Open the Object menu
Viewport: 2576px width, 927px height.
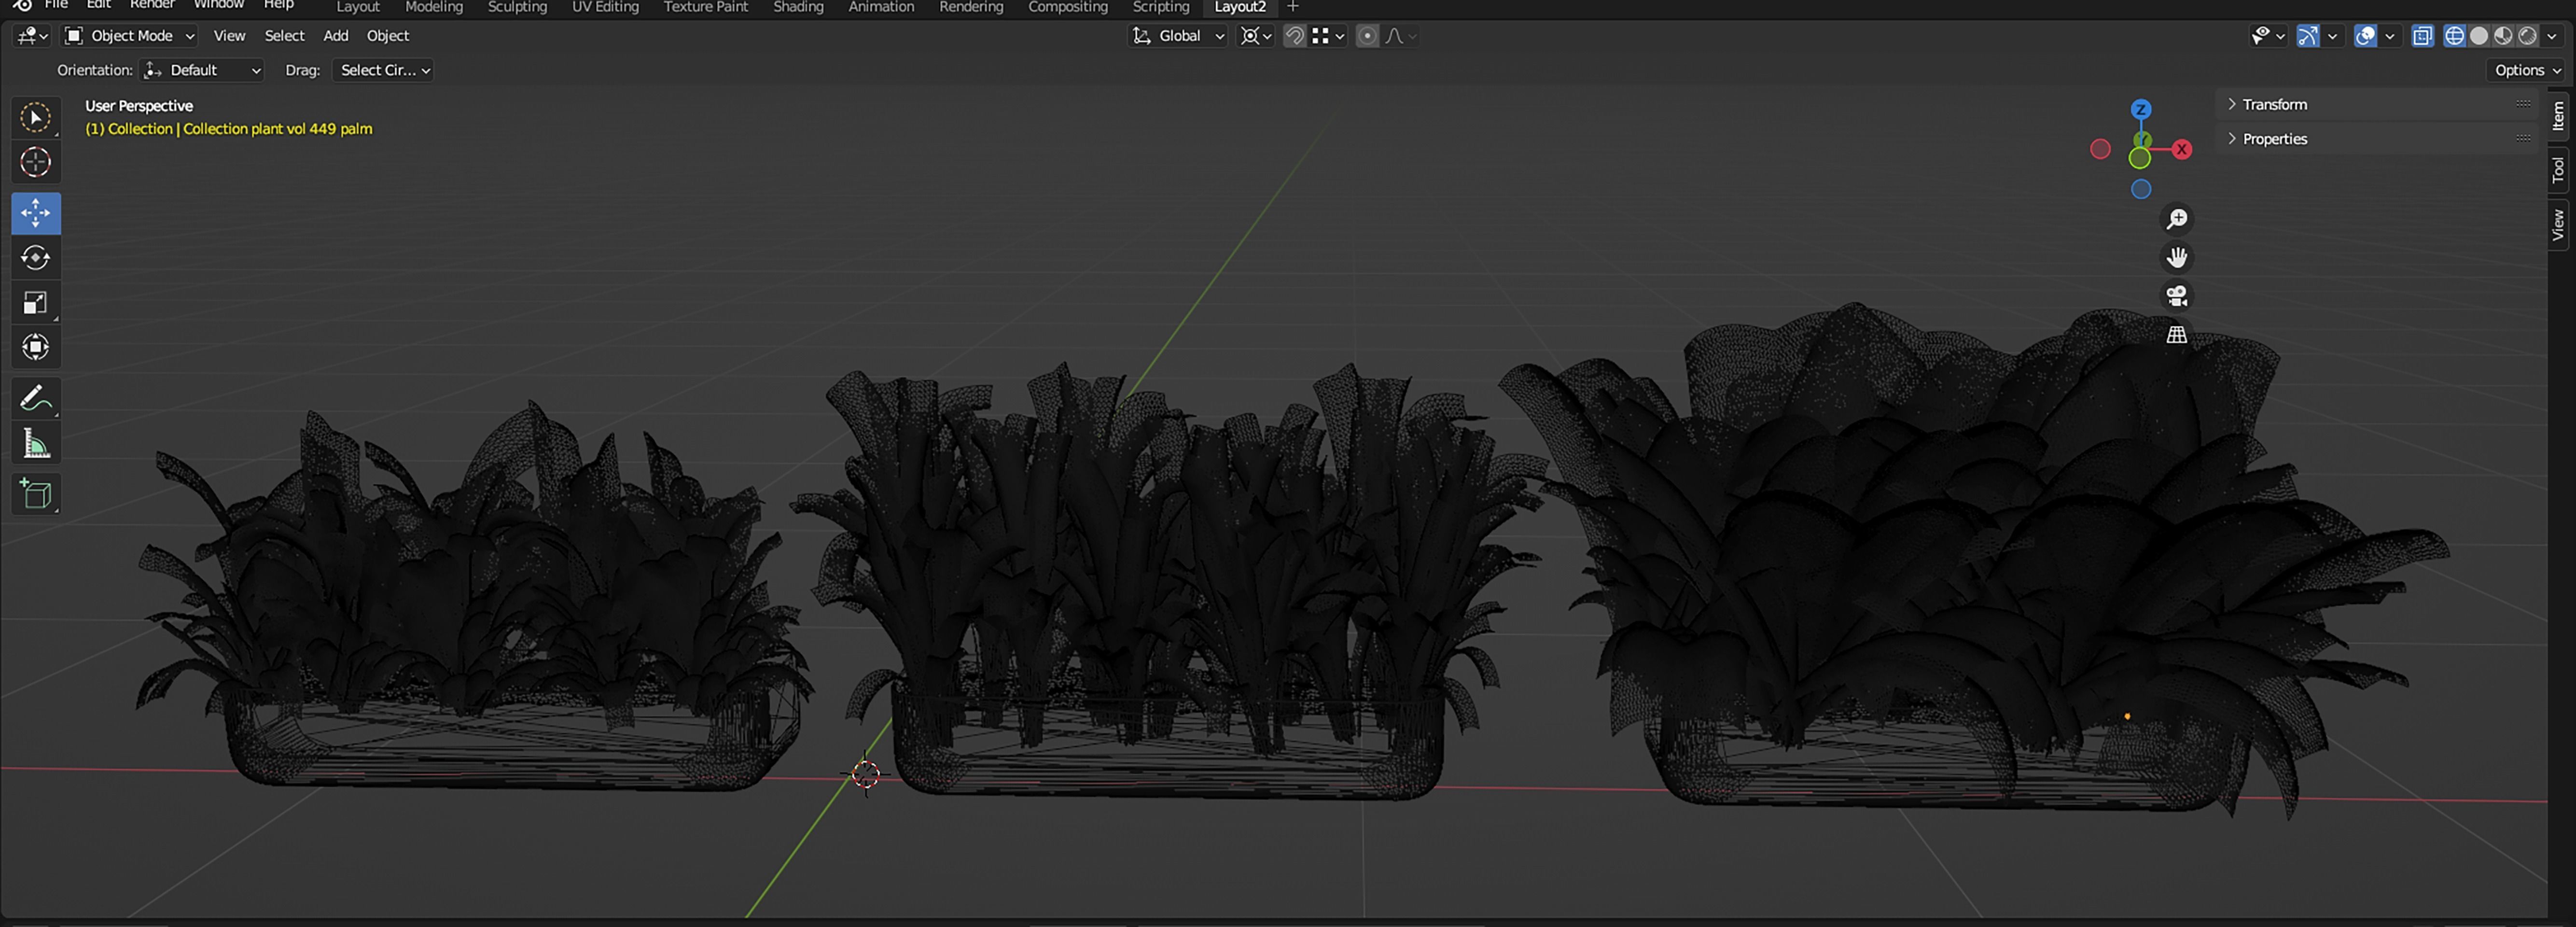(x=388, y=36)
